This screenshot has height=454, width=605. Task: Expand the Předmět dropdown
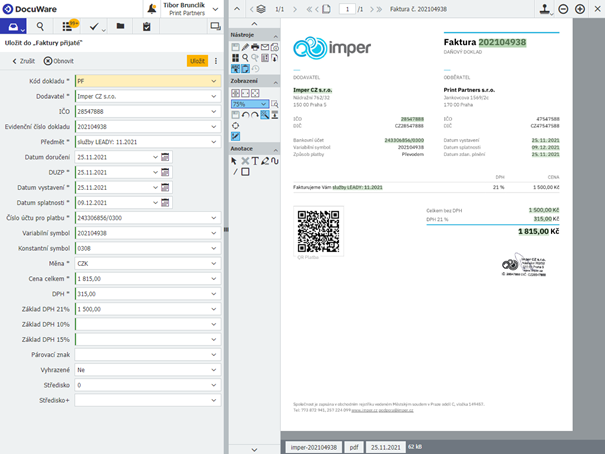[x=214, y=142]
